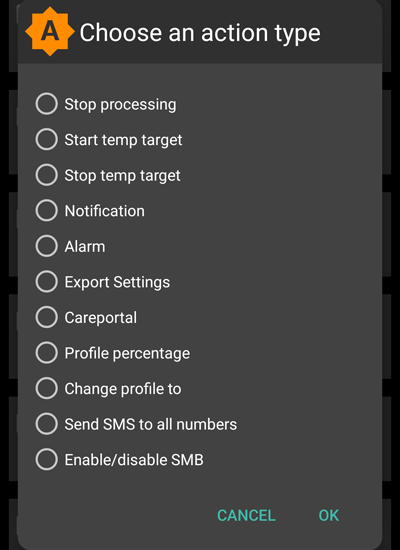This screenshot has height=550, width=400.
Task: Tap the 'Export Settings' label text
Action: pos(117,282)
